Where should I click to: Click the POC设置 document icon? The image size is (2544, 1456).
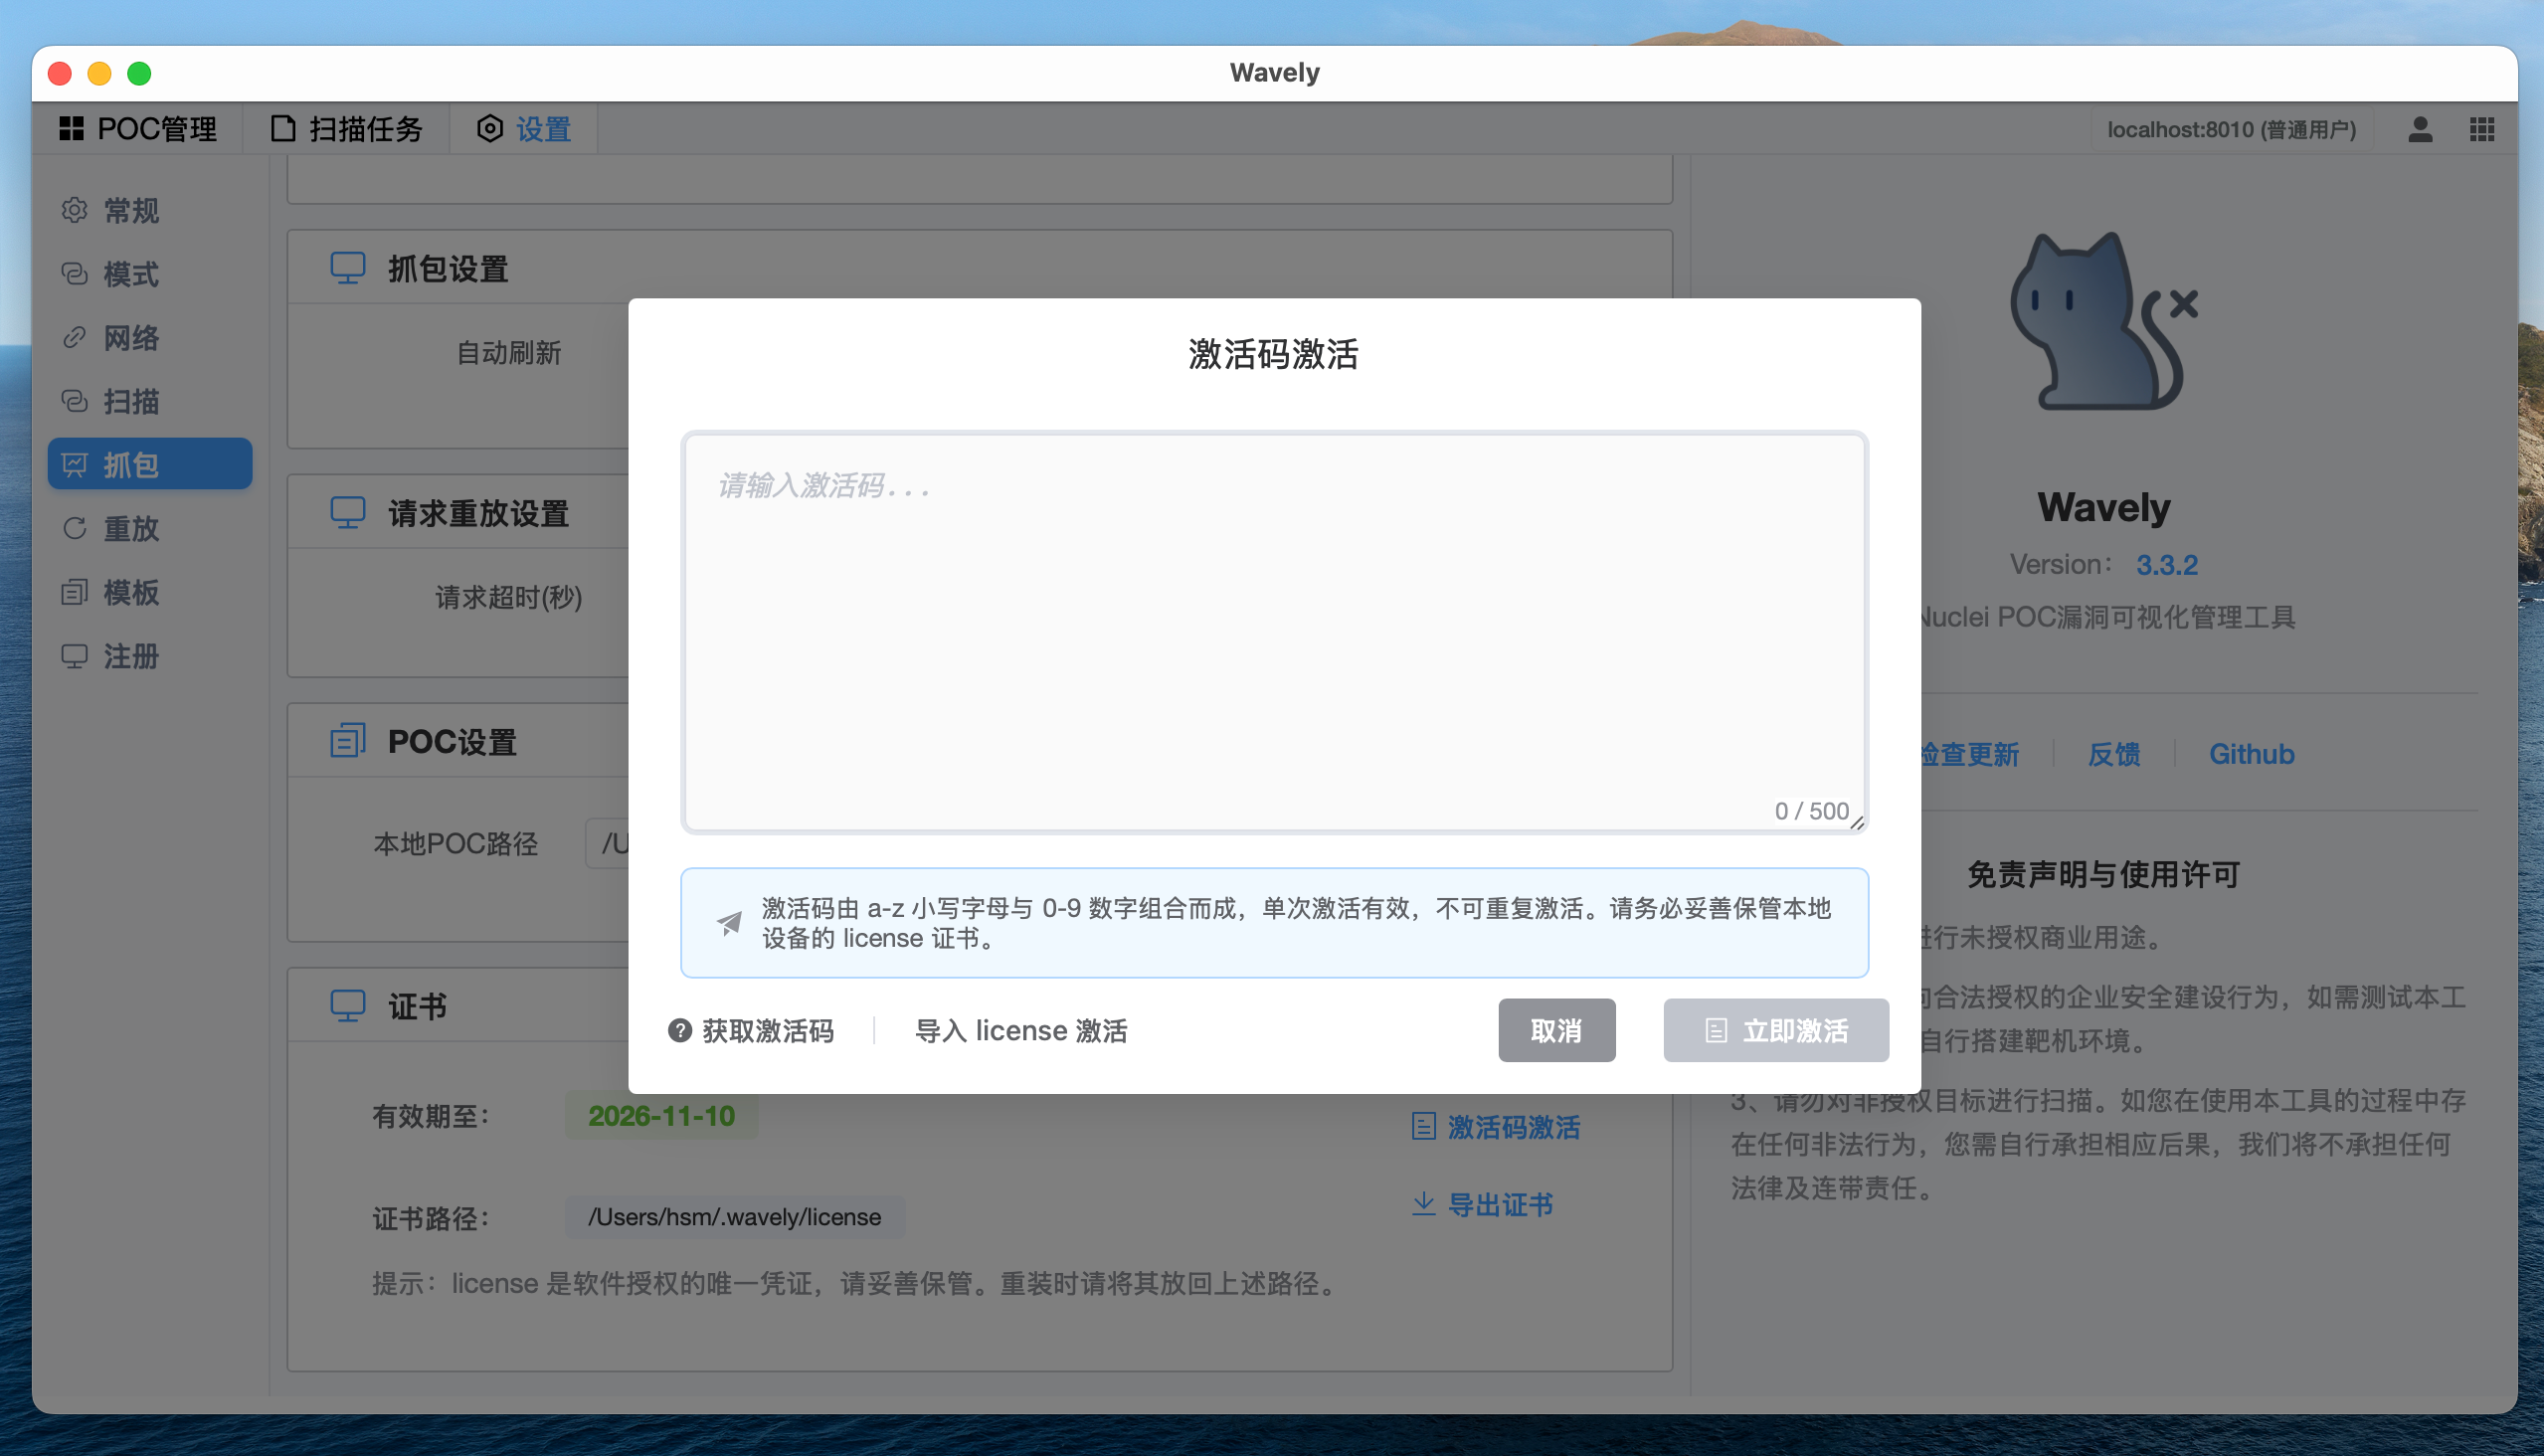pos(348,741)
